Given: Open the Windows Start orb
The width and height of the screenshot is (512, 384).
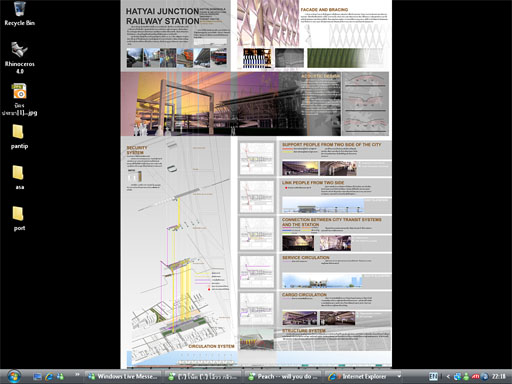Looking at the screenshot, I should pyautogui.click(x=14, y=376).
